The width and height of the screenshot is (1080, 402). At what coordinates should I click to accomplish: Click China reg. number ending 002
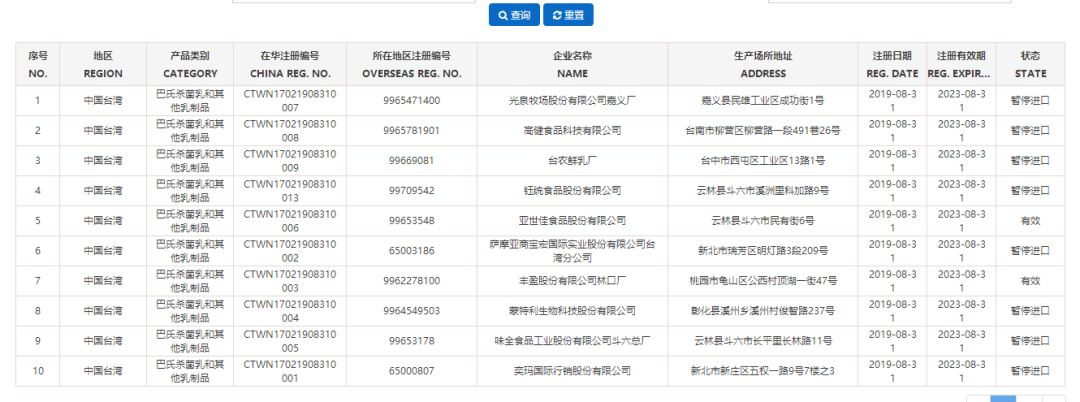(290, 251)
